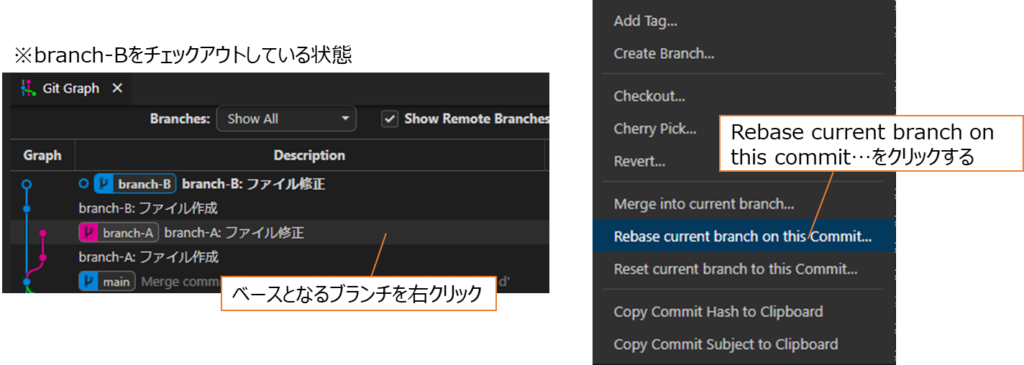Viewport: 1024px width, 365px height.
Task: Close the Git Graph tab
Action: point(117,88)
